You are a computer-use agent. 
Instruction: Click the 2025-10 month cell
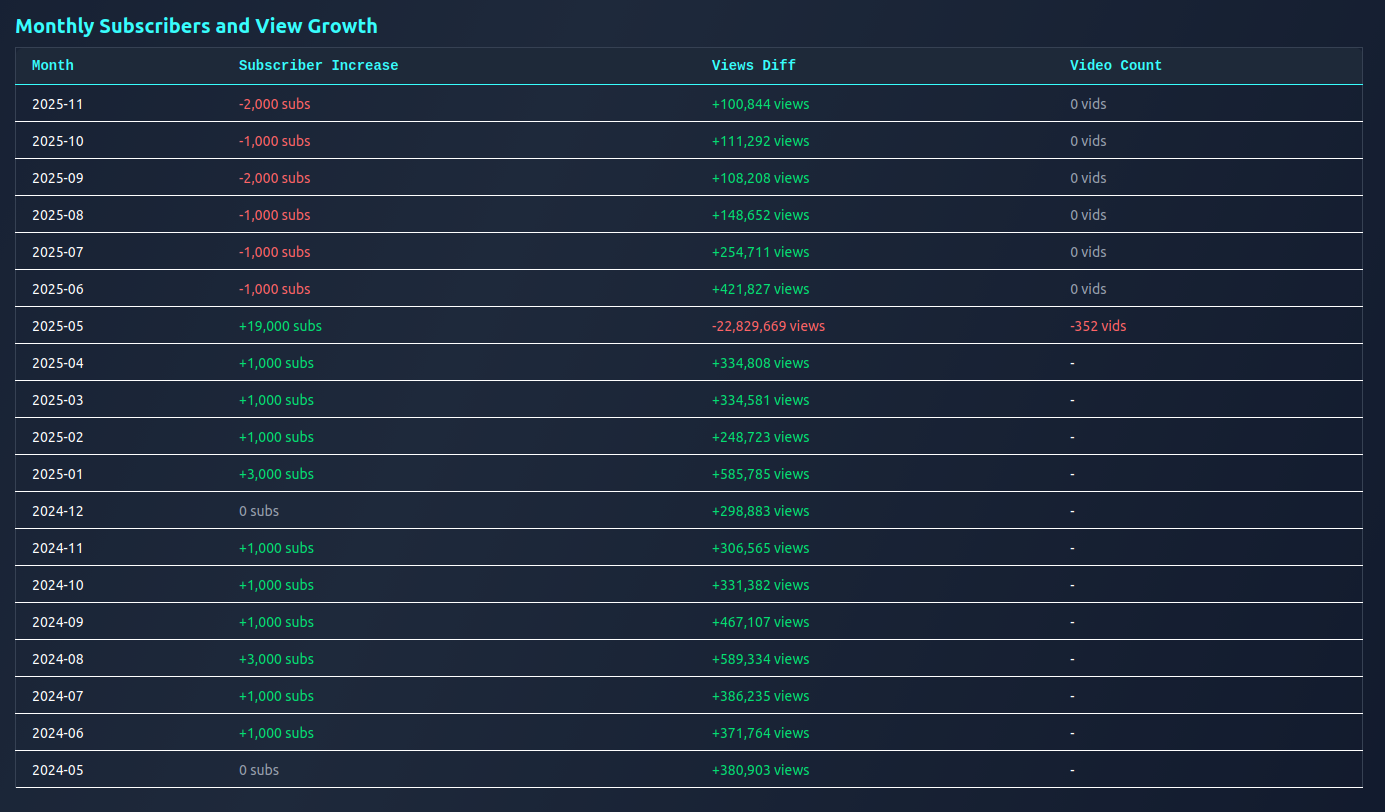[x=58, y=141]
